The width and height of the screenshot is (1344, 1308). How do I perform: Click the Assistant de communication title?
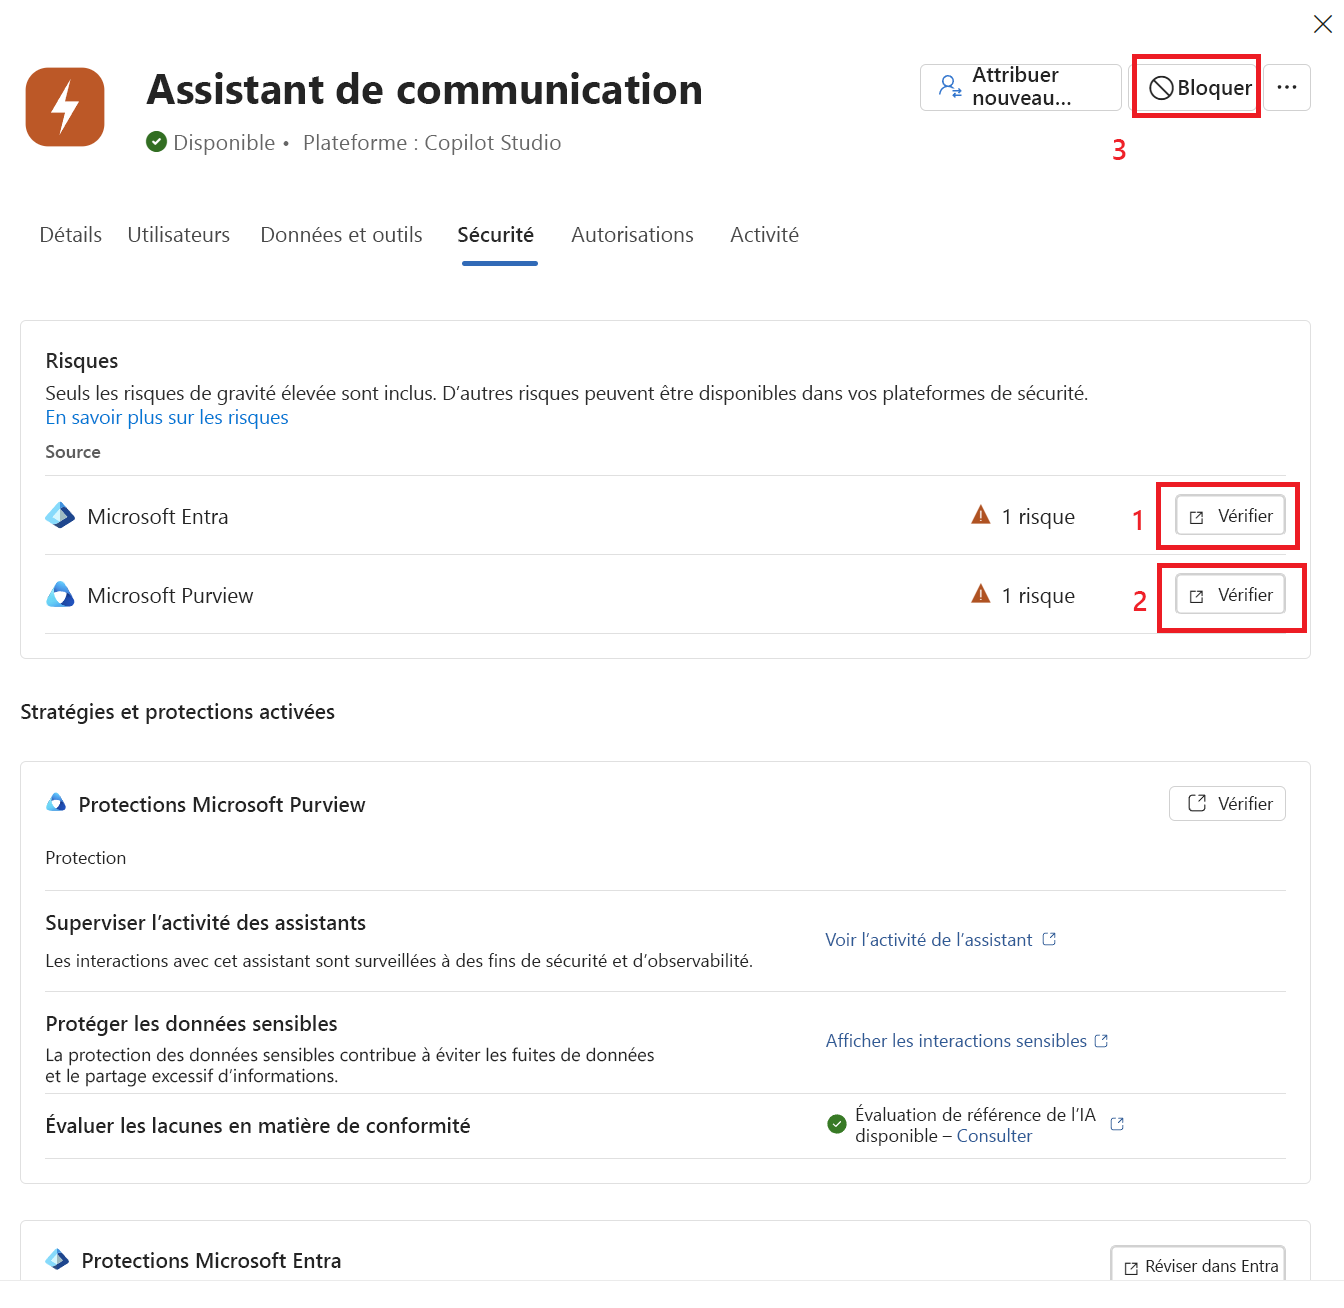pos(425,90)
